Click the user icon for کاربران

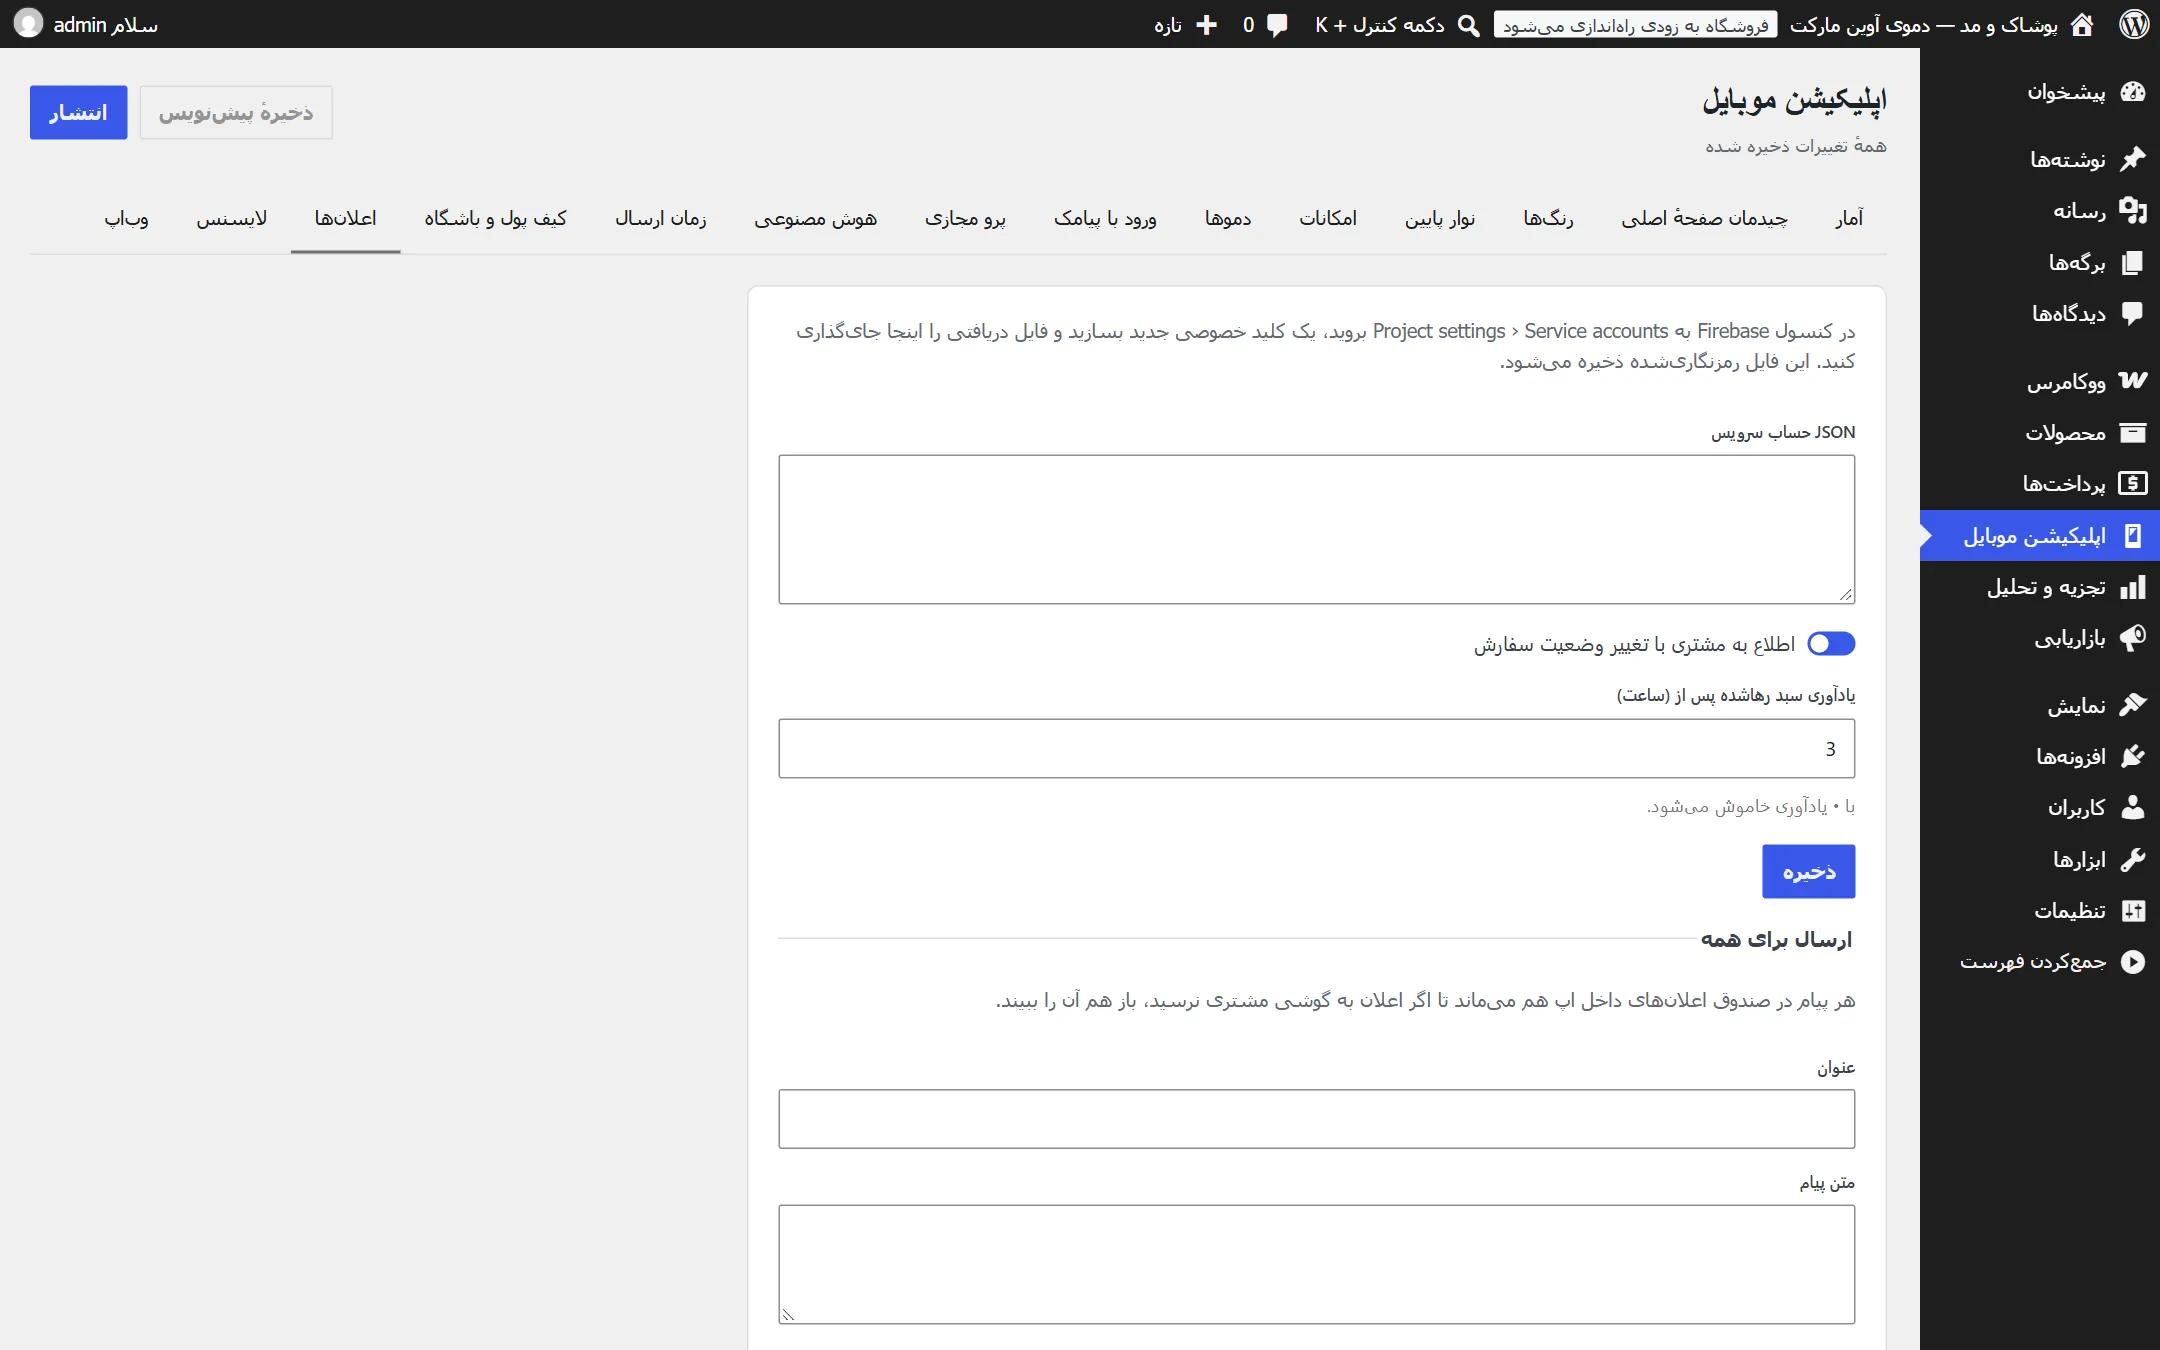coord(2133,807)
